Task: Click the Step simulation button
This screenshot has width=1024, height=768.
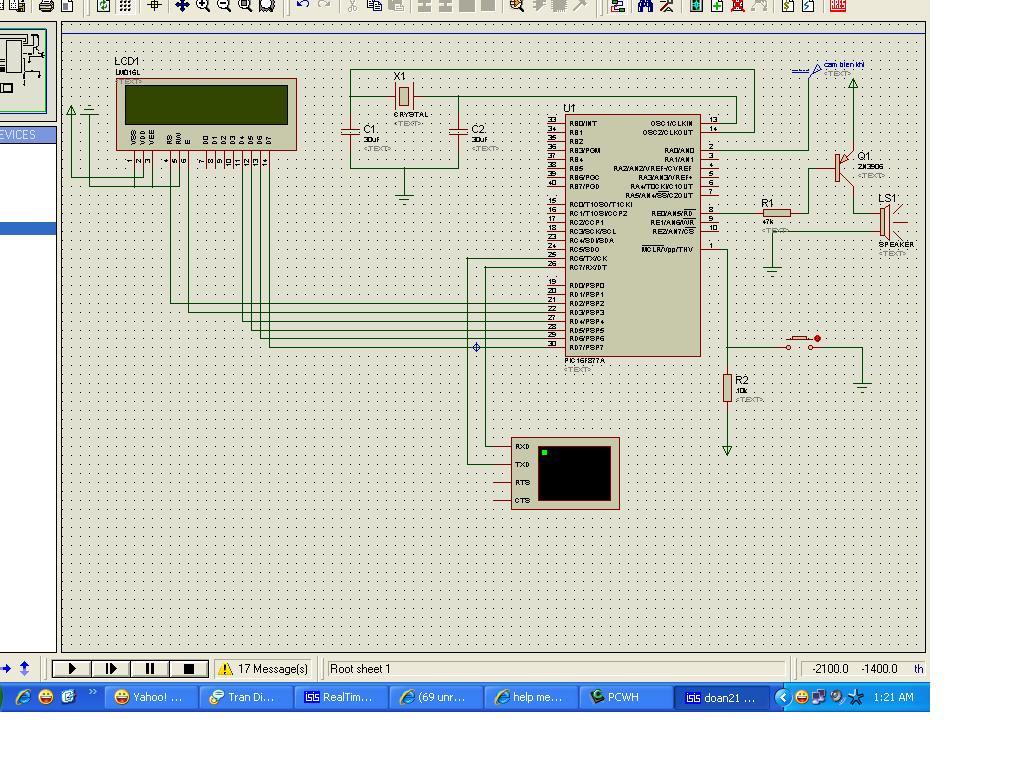Action: point(111,669)
